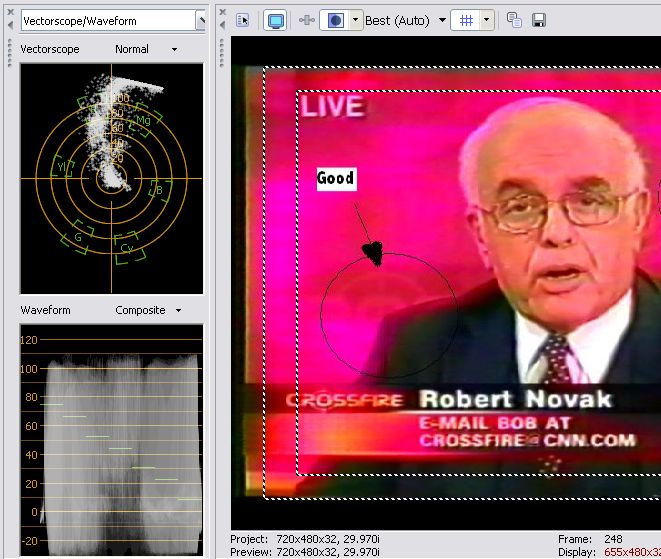Click the preview panel grip handle

(x=222, y=54)
